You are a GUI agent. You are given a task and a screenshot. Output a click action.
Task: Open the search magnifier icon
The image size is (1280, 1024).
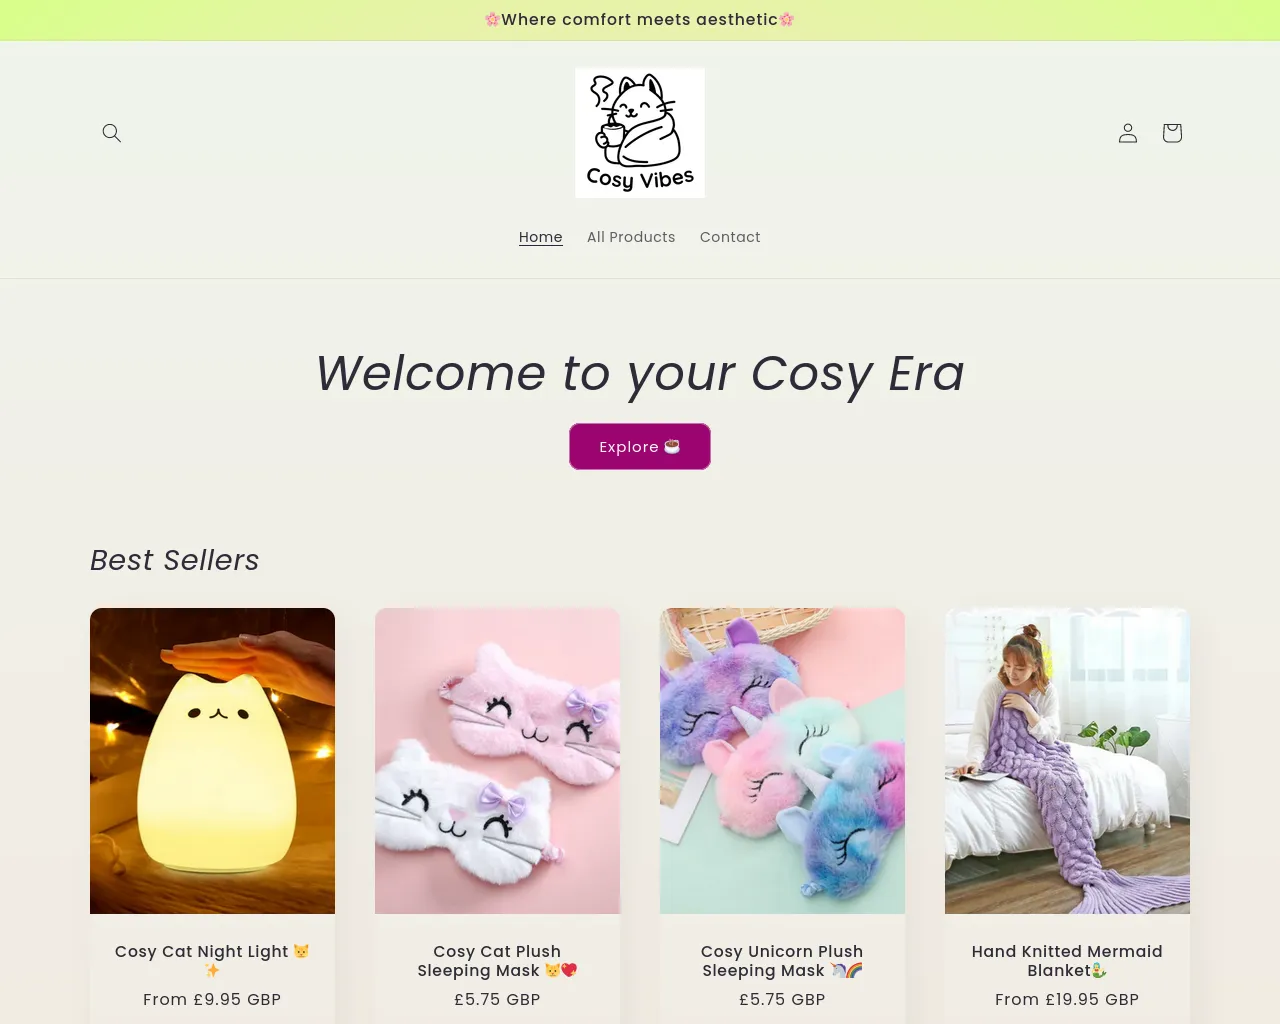coord(112,133)
